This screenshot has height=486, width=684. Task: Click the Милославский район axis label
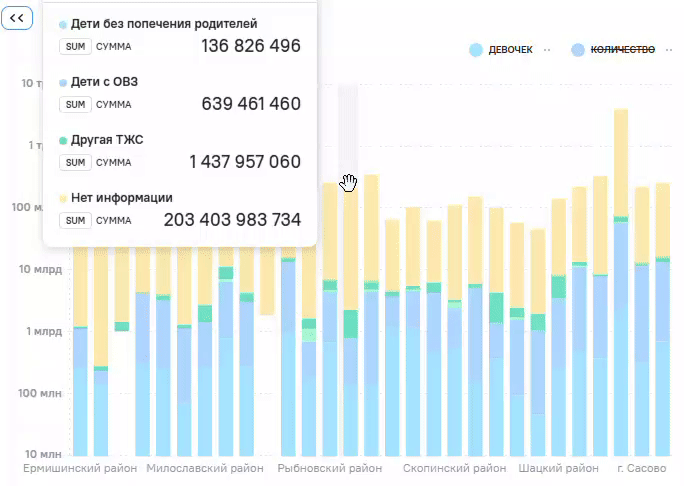pos(205,469)
